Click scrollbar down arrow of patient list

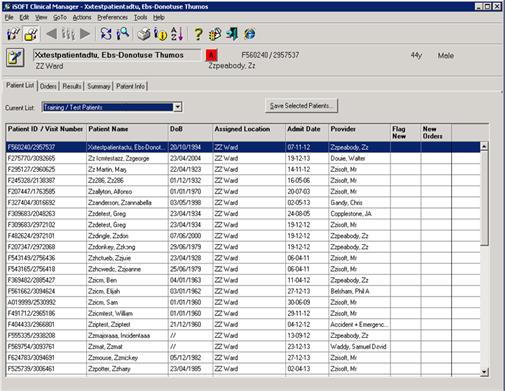click(484, 372)
